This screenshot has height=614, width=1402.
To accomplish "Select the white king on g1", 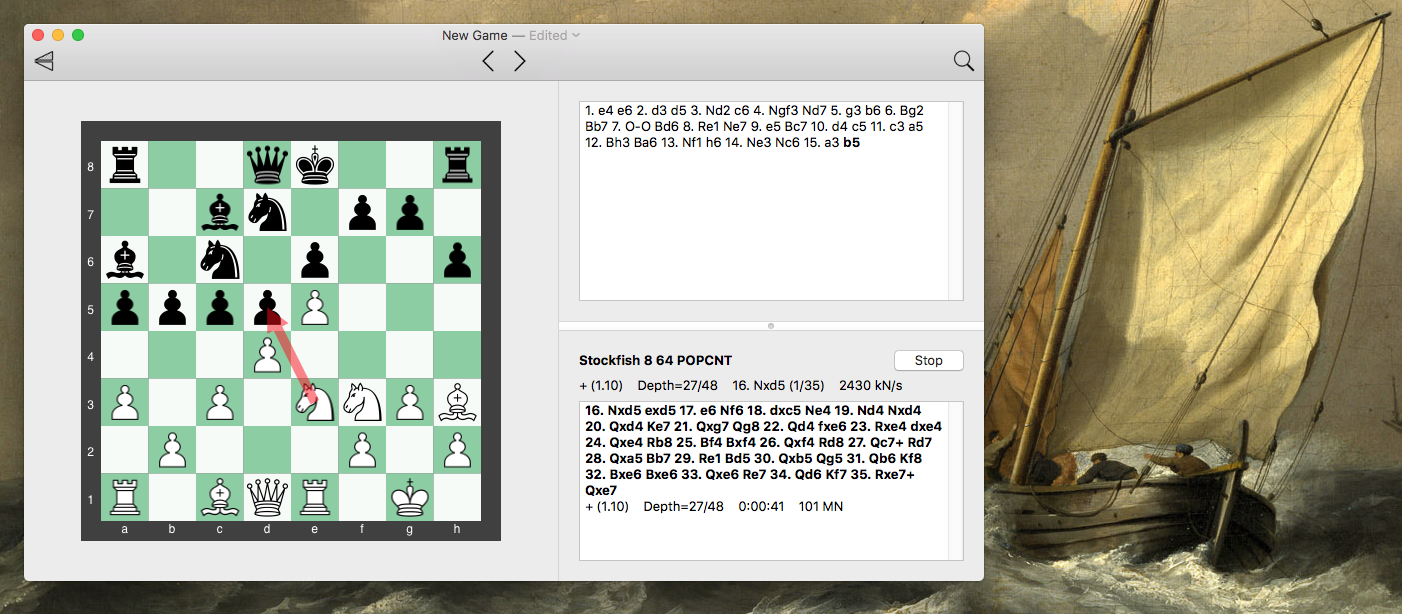I will point(409,497).
